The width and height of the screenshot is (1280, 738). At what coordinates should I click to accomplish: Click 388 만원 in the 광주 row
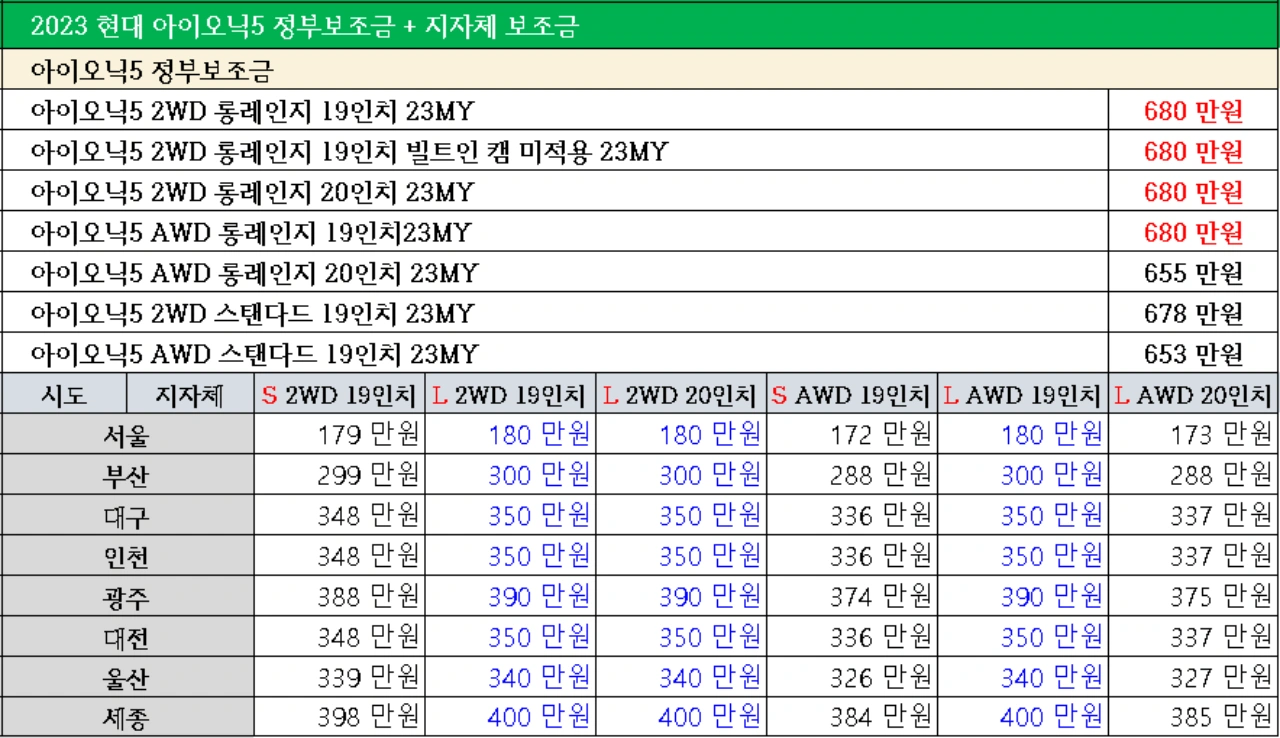click(369, 597)
